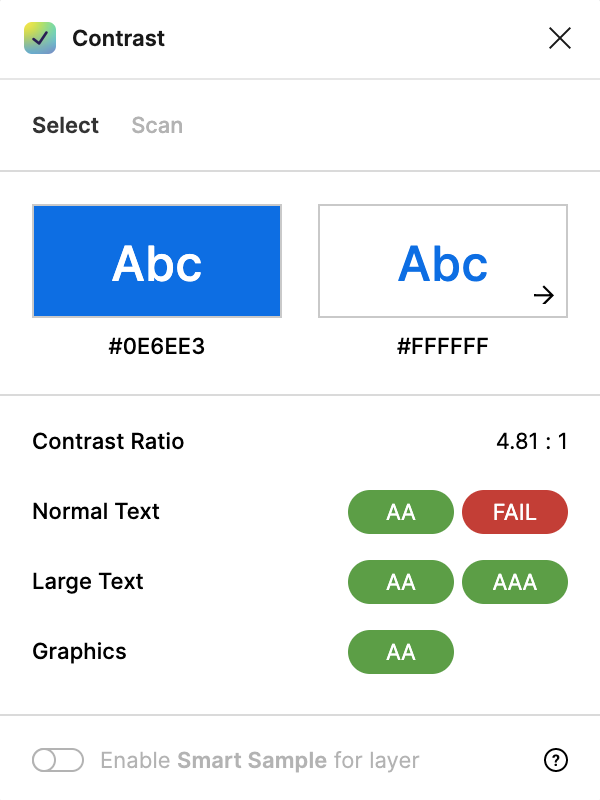Click the Normal Text AA badge
This screenshot has width=600, height=800.
[401, 512]
